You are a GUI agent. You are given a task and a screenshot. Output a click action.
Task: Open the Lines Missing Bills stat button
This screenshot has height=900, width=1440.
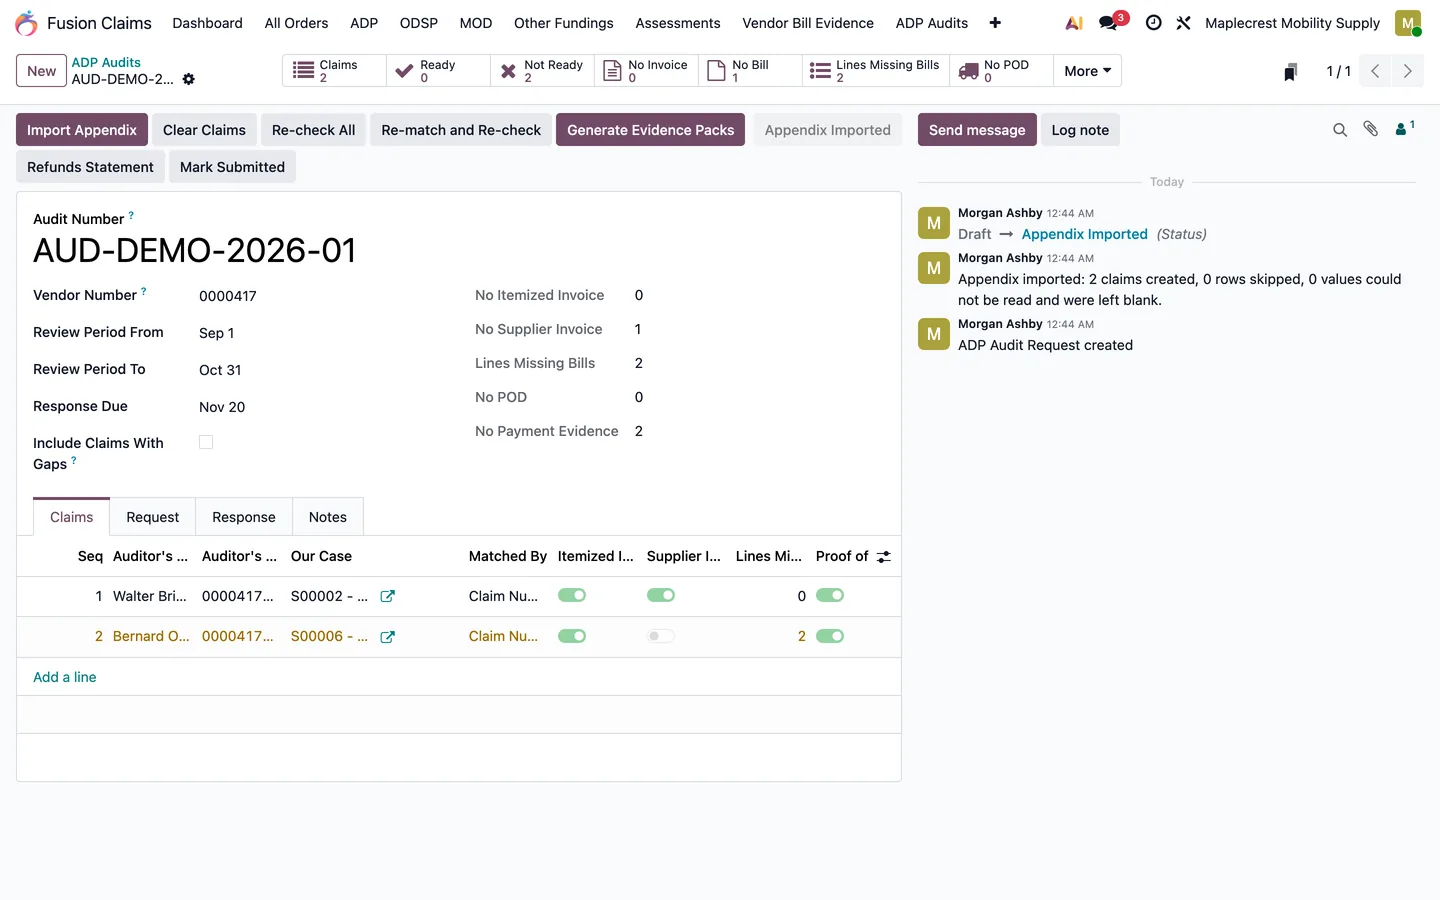(876, 71)
